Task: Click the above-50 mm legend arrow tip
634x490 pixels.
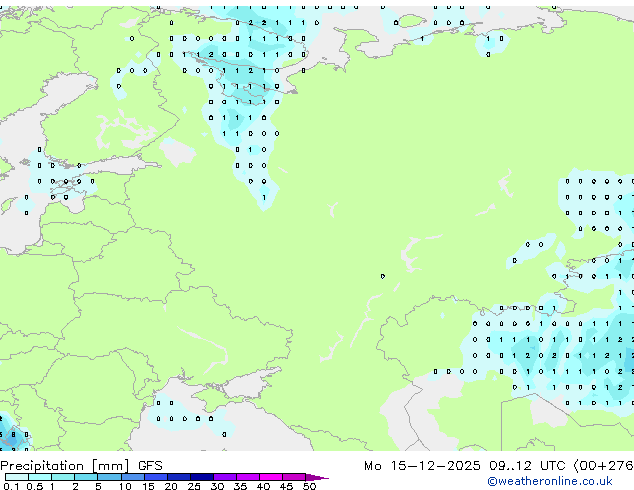Action: click(317, 477)
